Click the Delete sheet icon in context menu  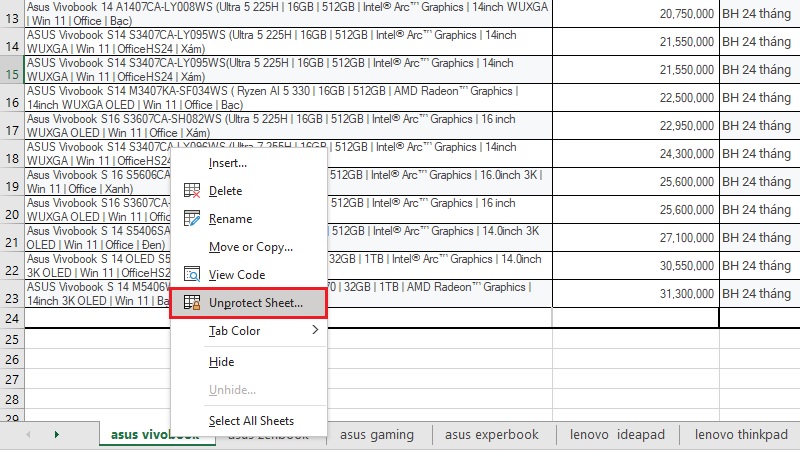coord(192,191)
